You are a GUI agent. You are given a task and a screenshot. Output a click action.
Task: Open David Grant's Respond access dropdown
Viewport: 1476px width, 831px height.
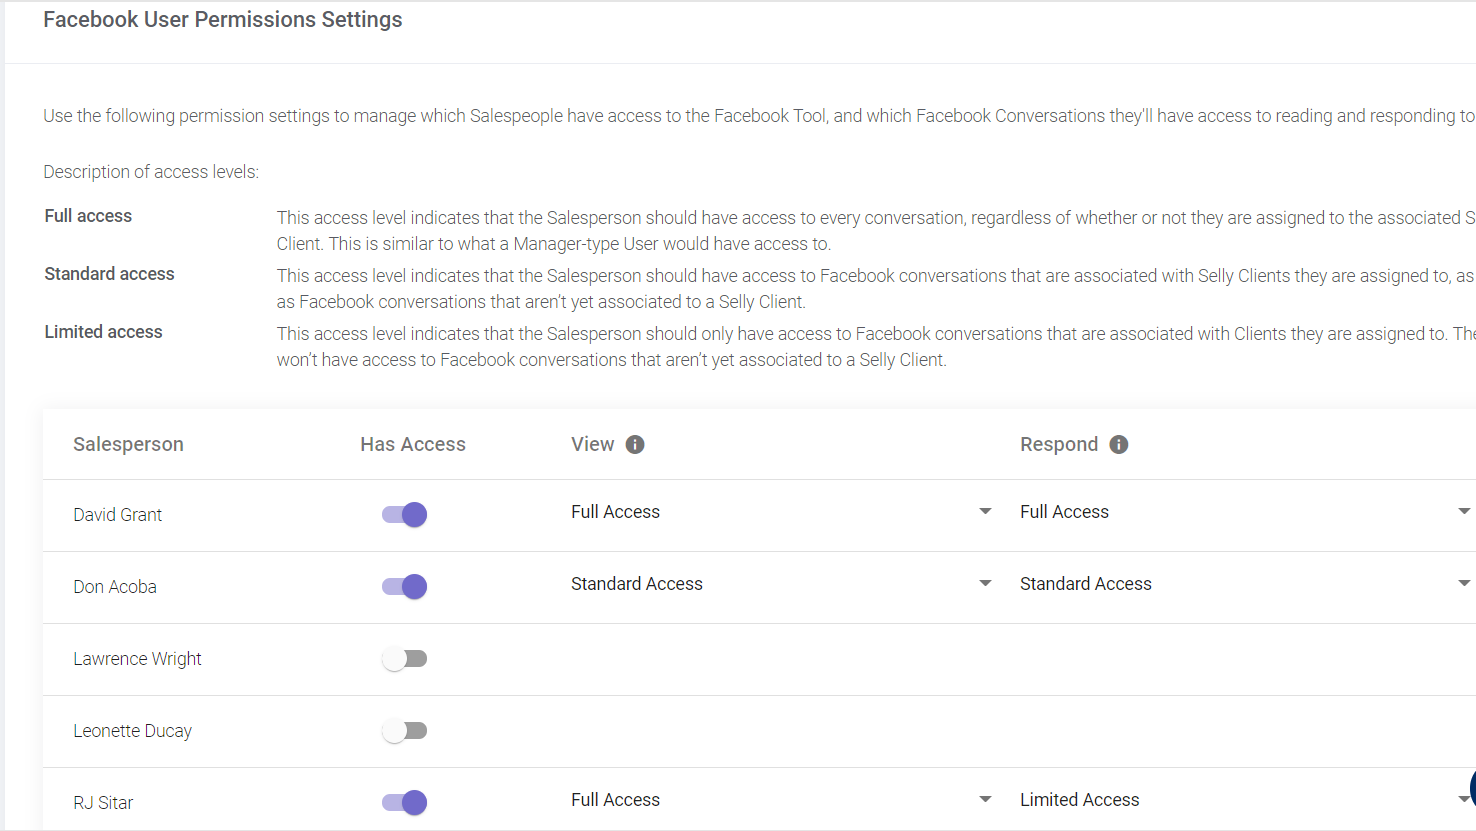coord(1245,512)
